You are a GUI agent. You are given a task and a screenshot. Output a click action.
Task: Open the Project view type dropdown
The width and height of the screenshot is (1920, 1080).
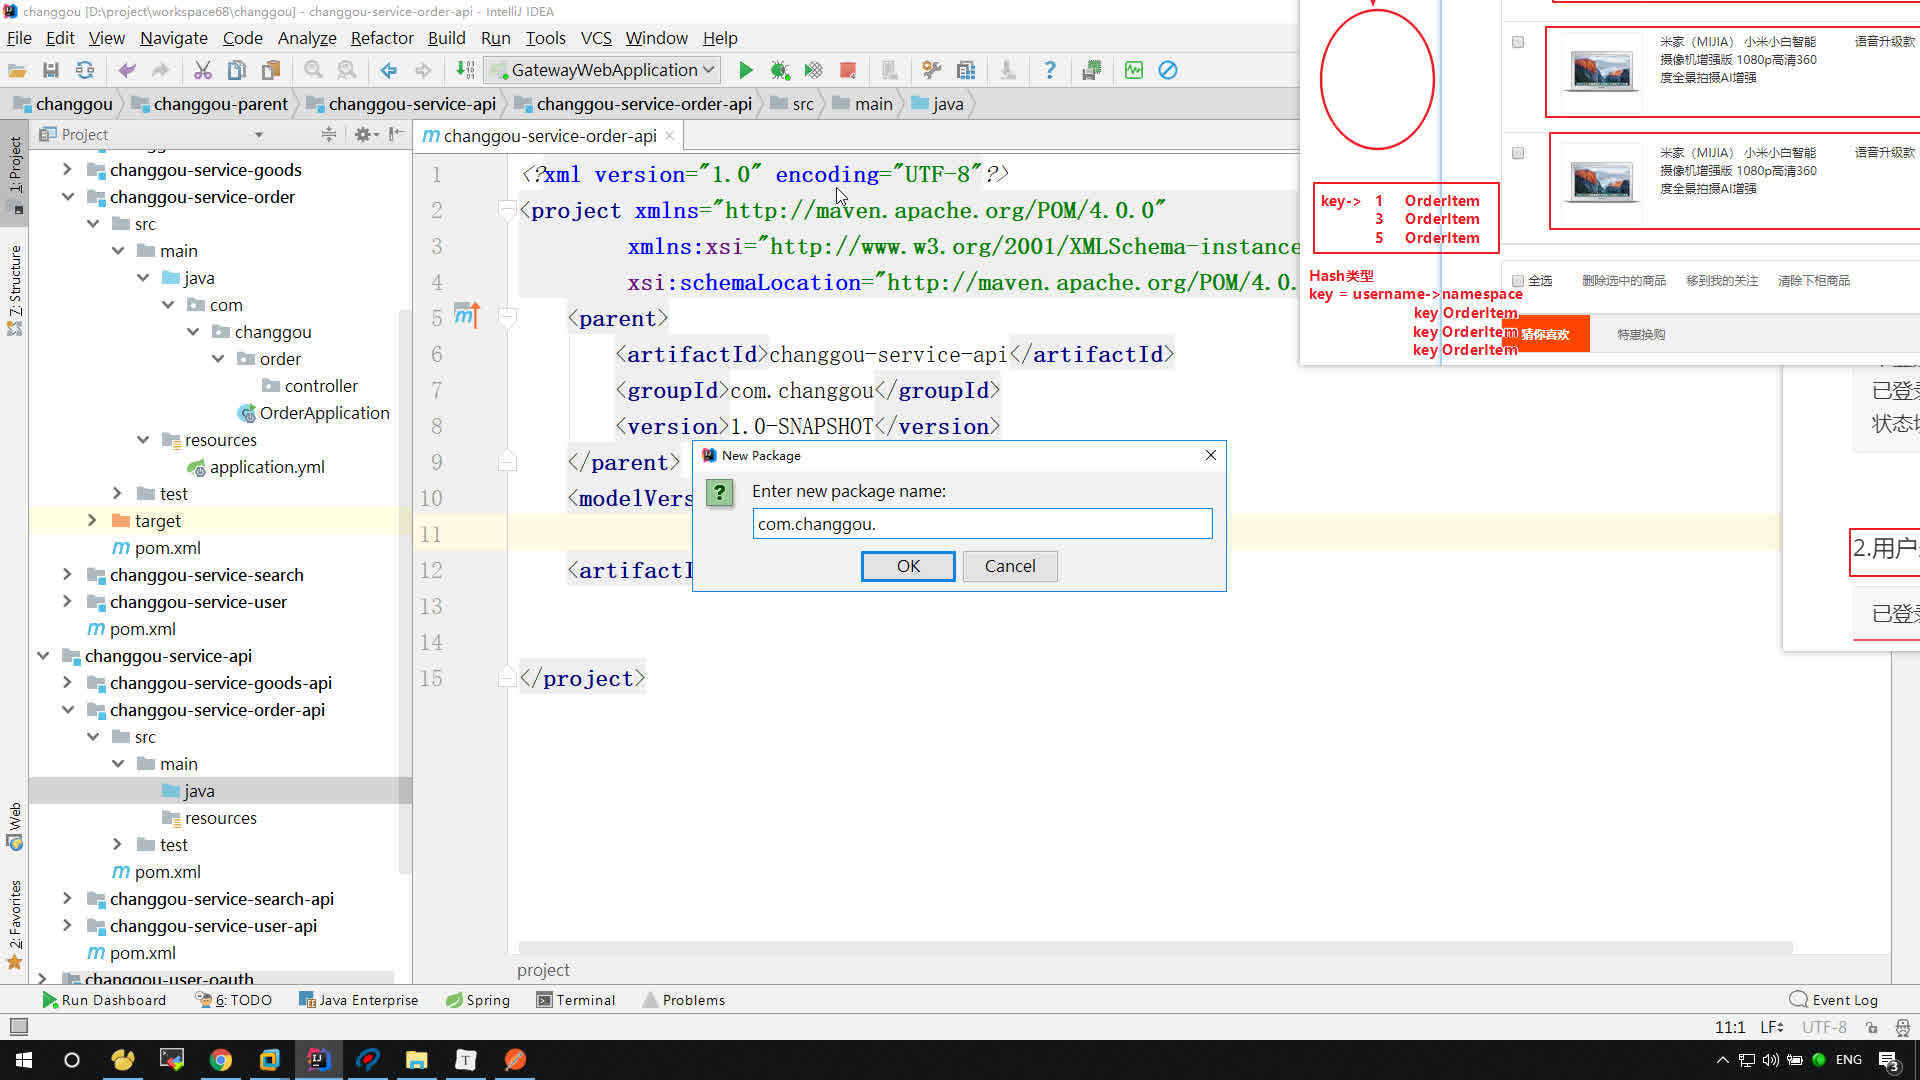coord(258,134)
